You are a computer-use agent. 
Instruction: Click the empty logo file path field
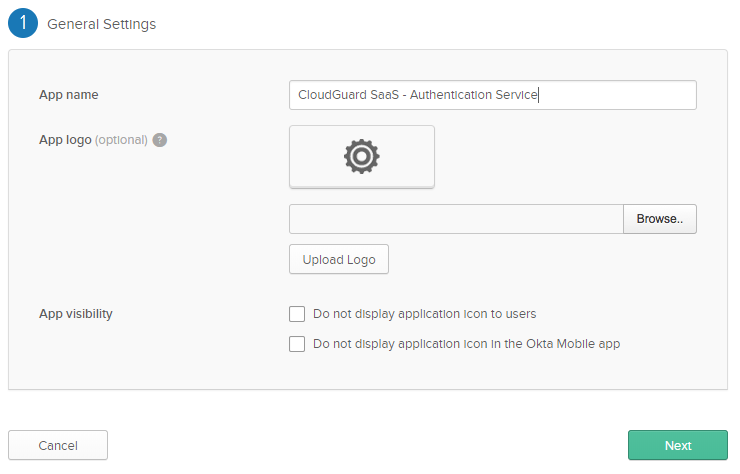click(x=456, y=219)
